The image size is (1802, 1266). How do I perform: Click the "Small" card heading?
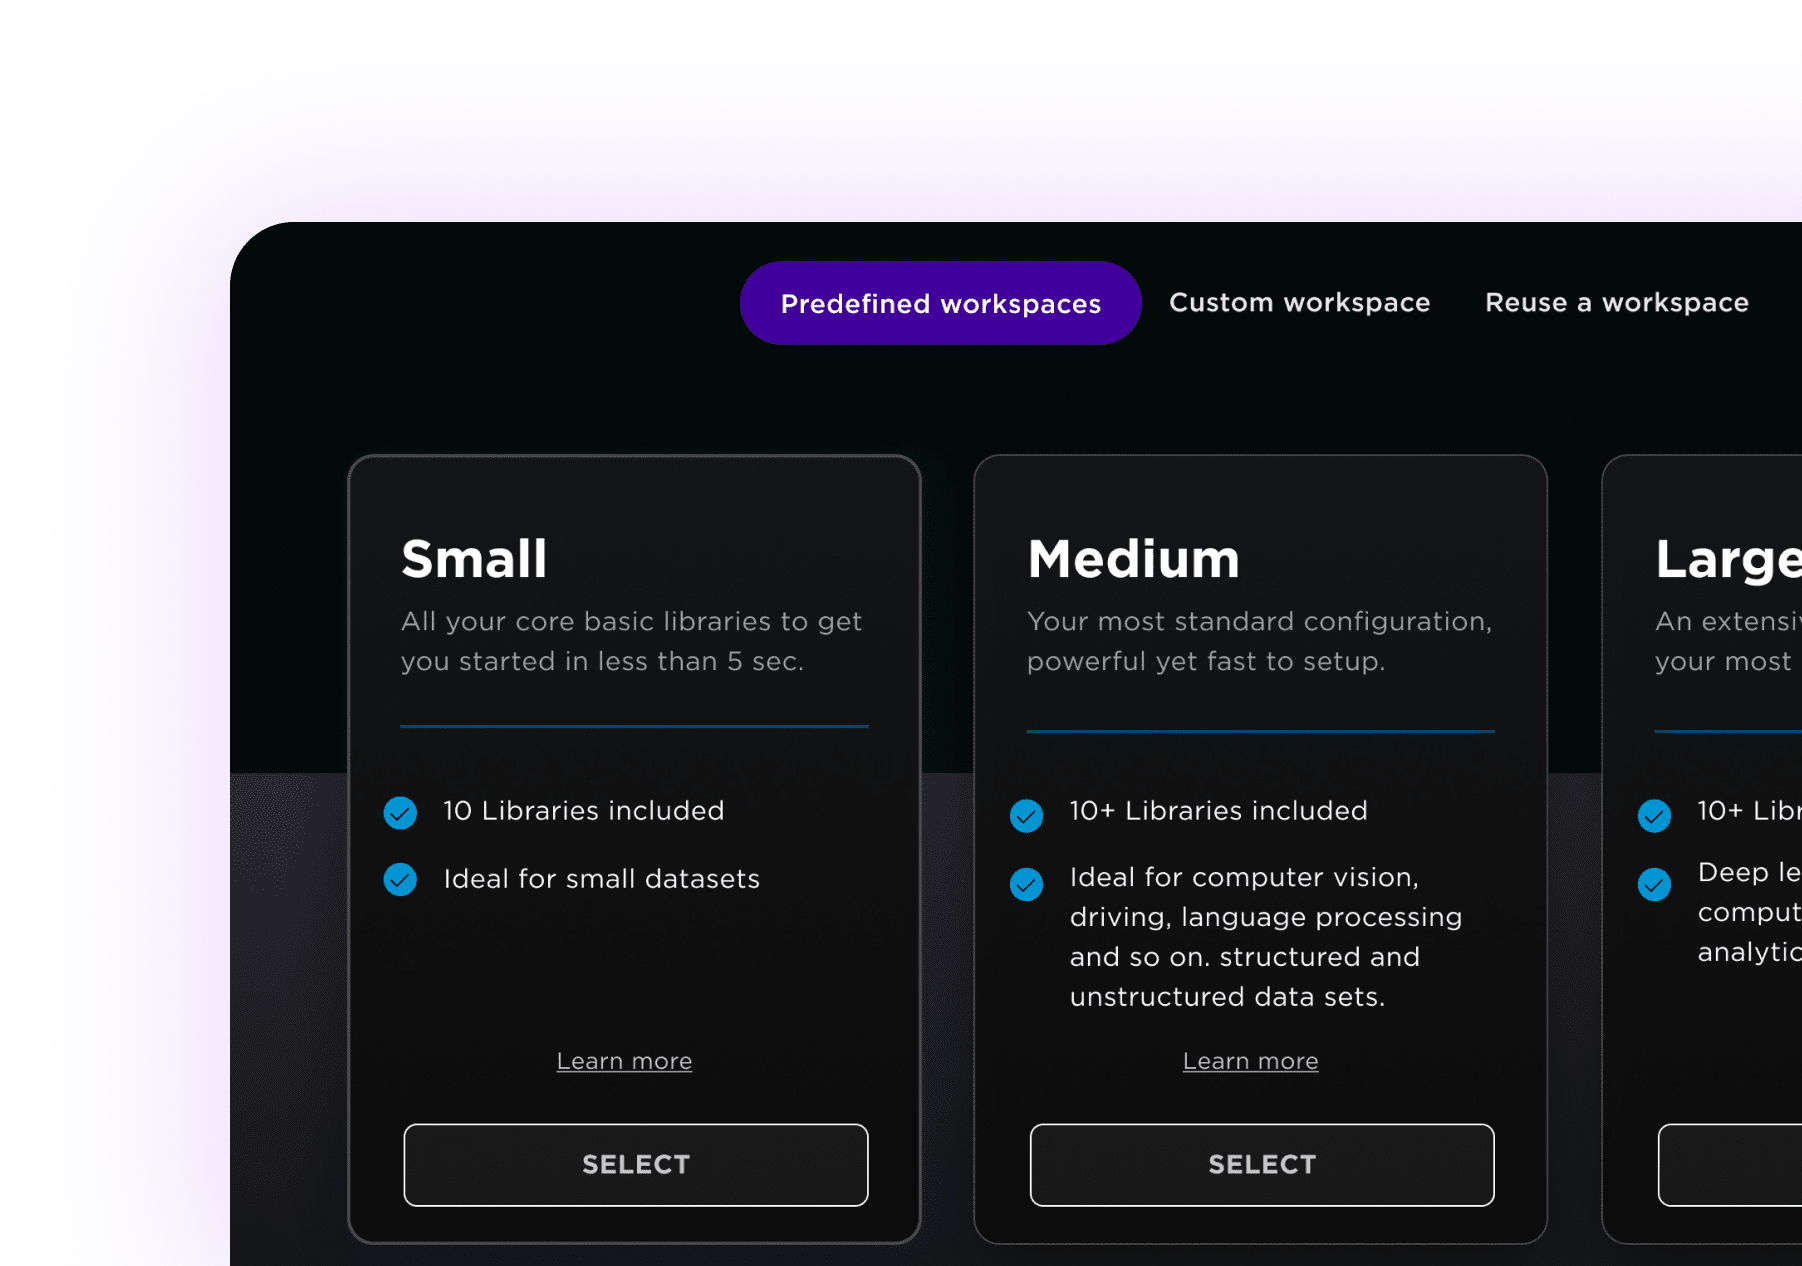(474, 559)
